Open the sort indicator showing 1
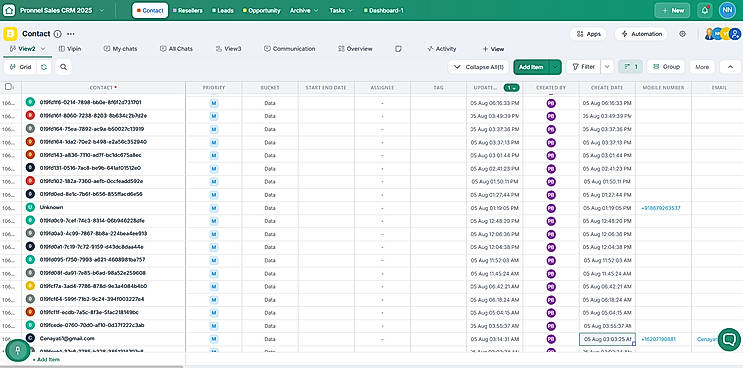Image resolution: width=743 pixels, height=368 pixels. click(631, 67)
